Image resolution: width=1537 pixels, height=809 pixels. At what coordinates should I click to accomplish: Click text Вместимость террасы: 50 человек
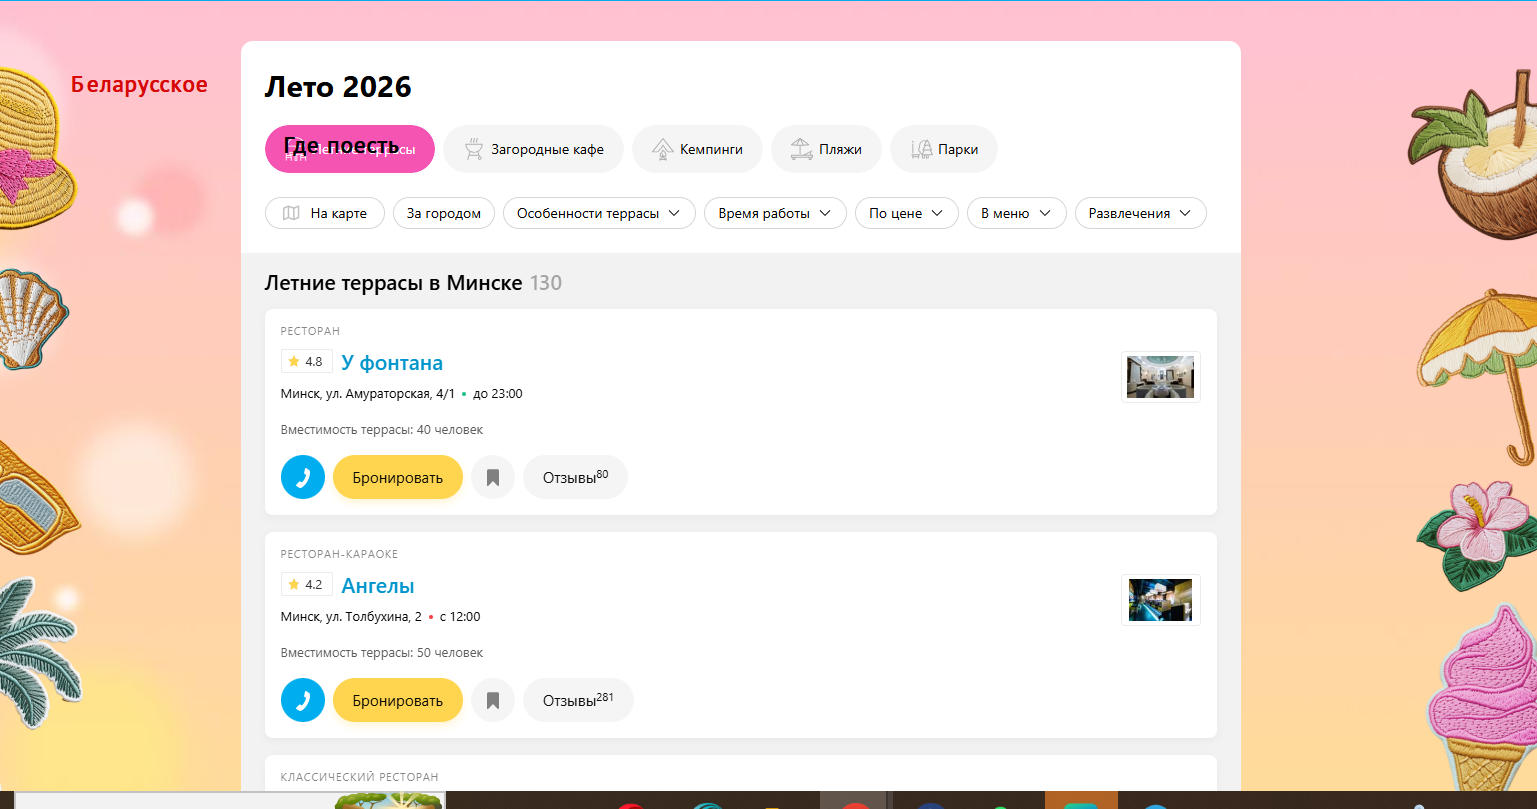(382, 653)
